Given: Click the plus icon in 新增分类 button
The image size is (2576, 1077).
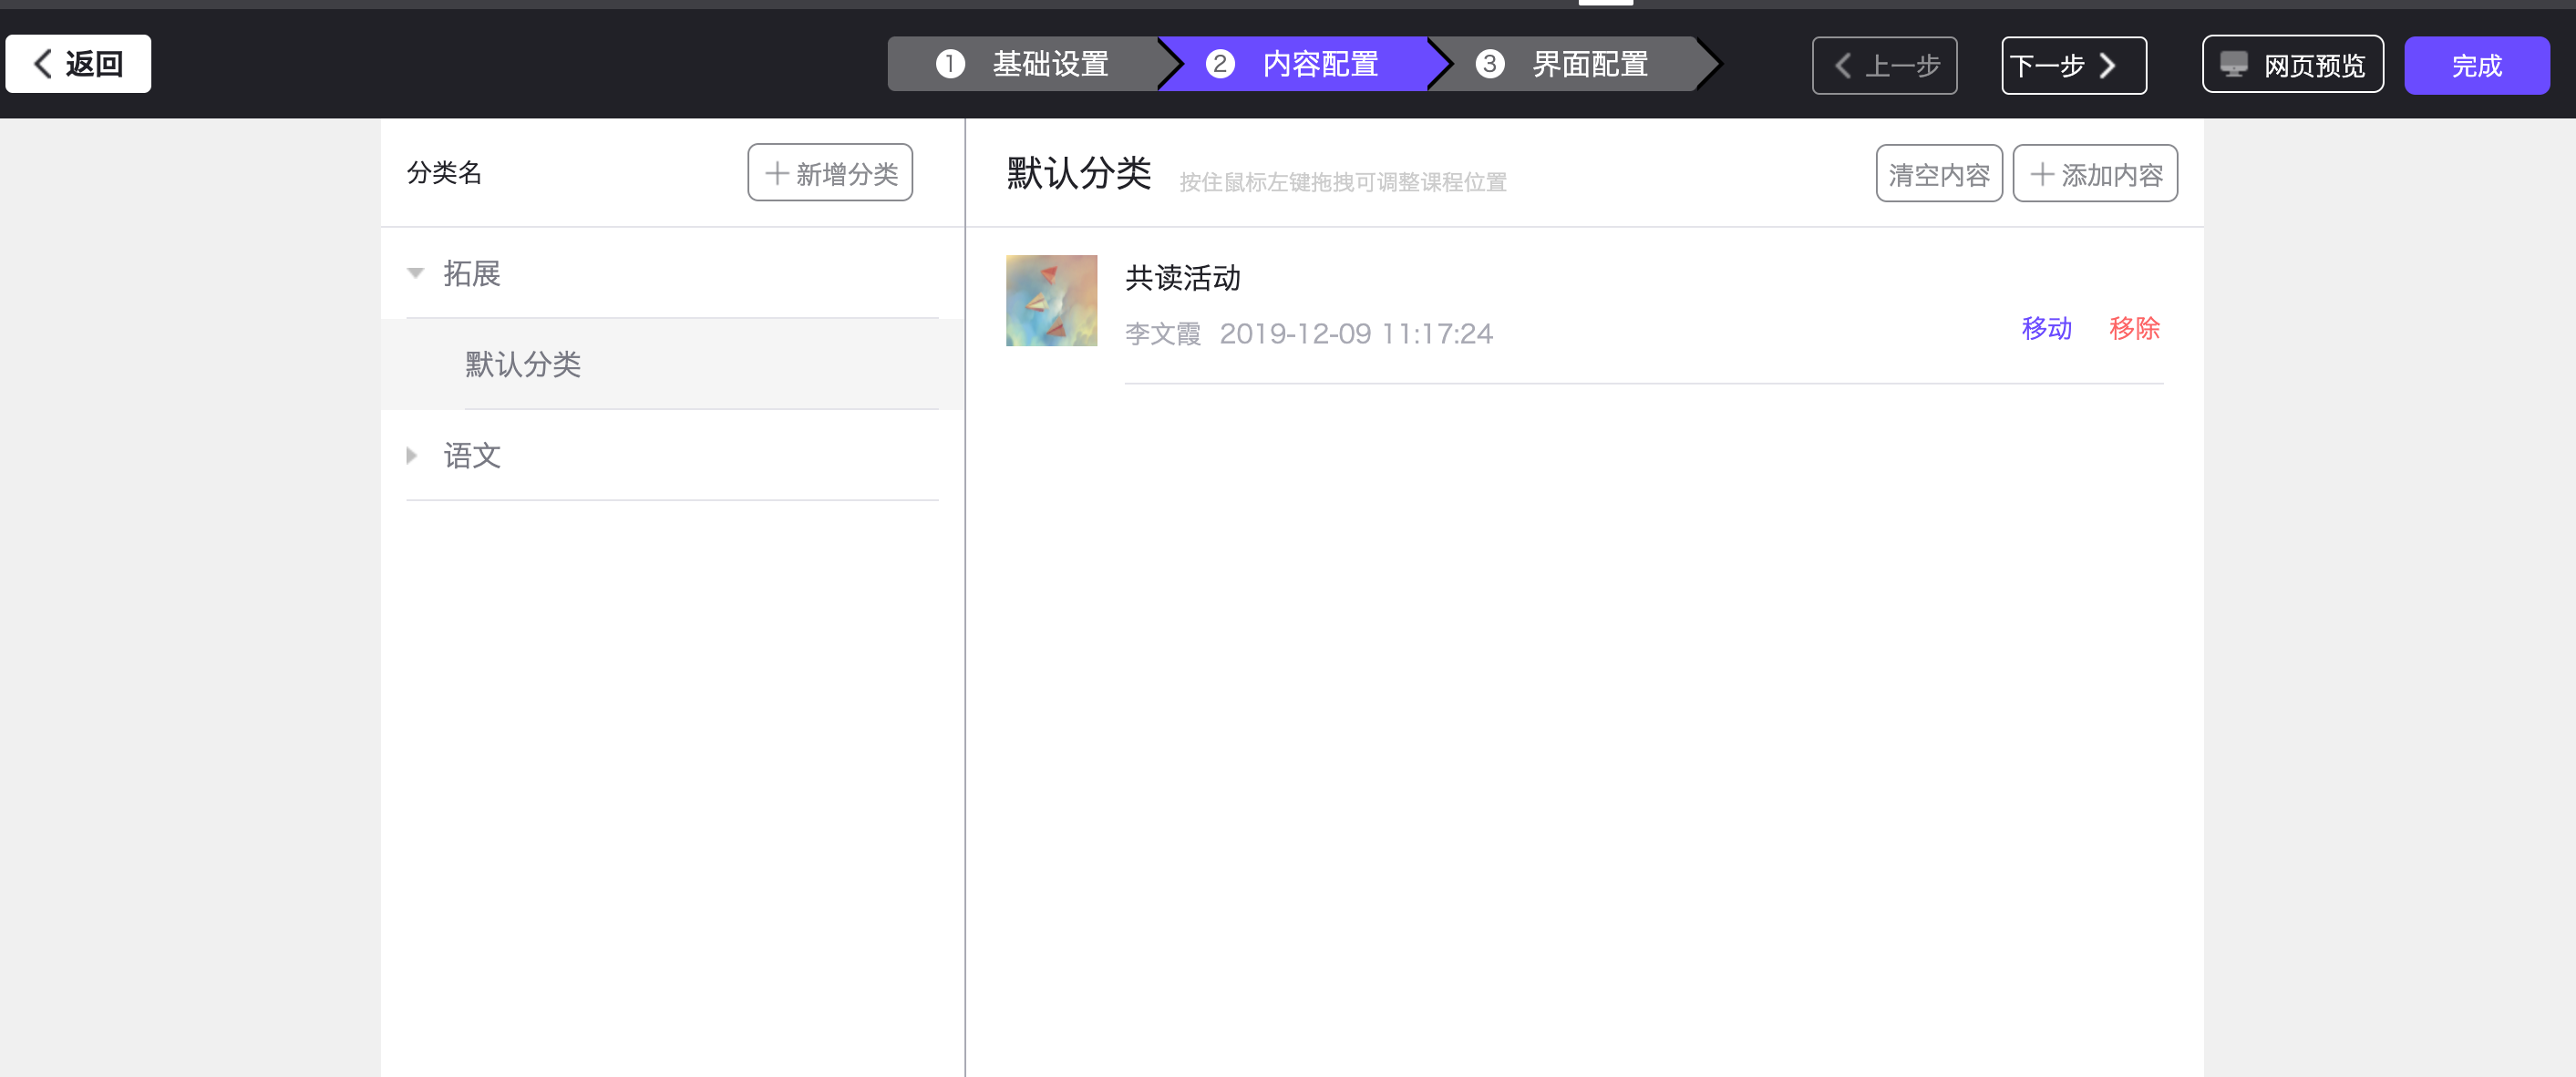Looking at the screenshot, I should click(x=777, y=174).
